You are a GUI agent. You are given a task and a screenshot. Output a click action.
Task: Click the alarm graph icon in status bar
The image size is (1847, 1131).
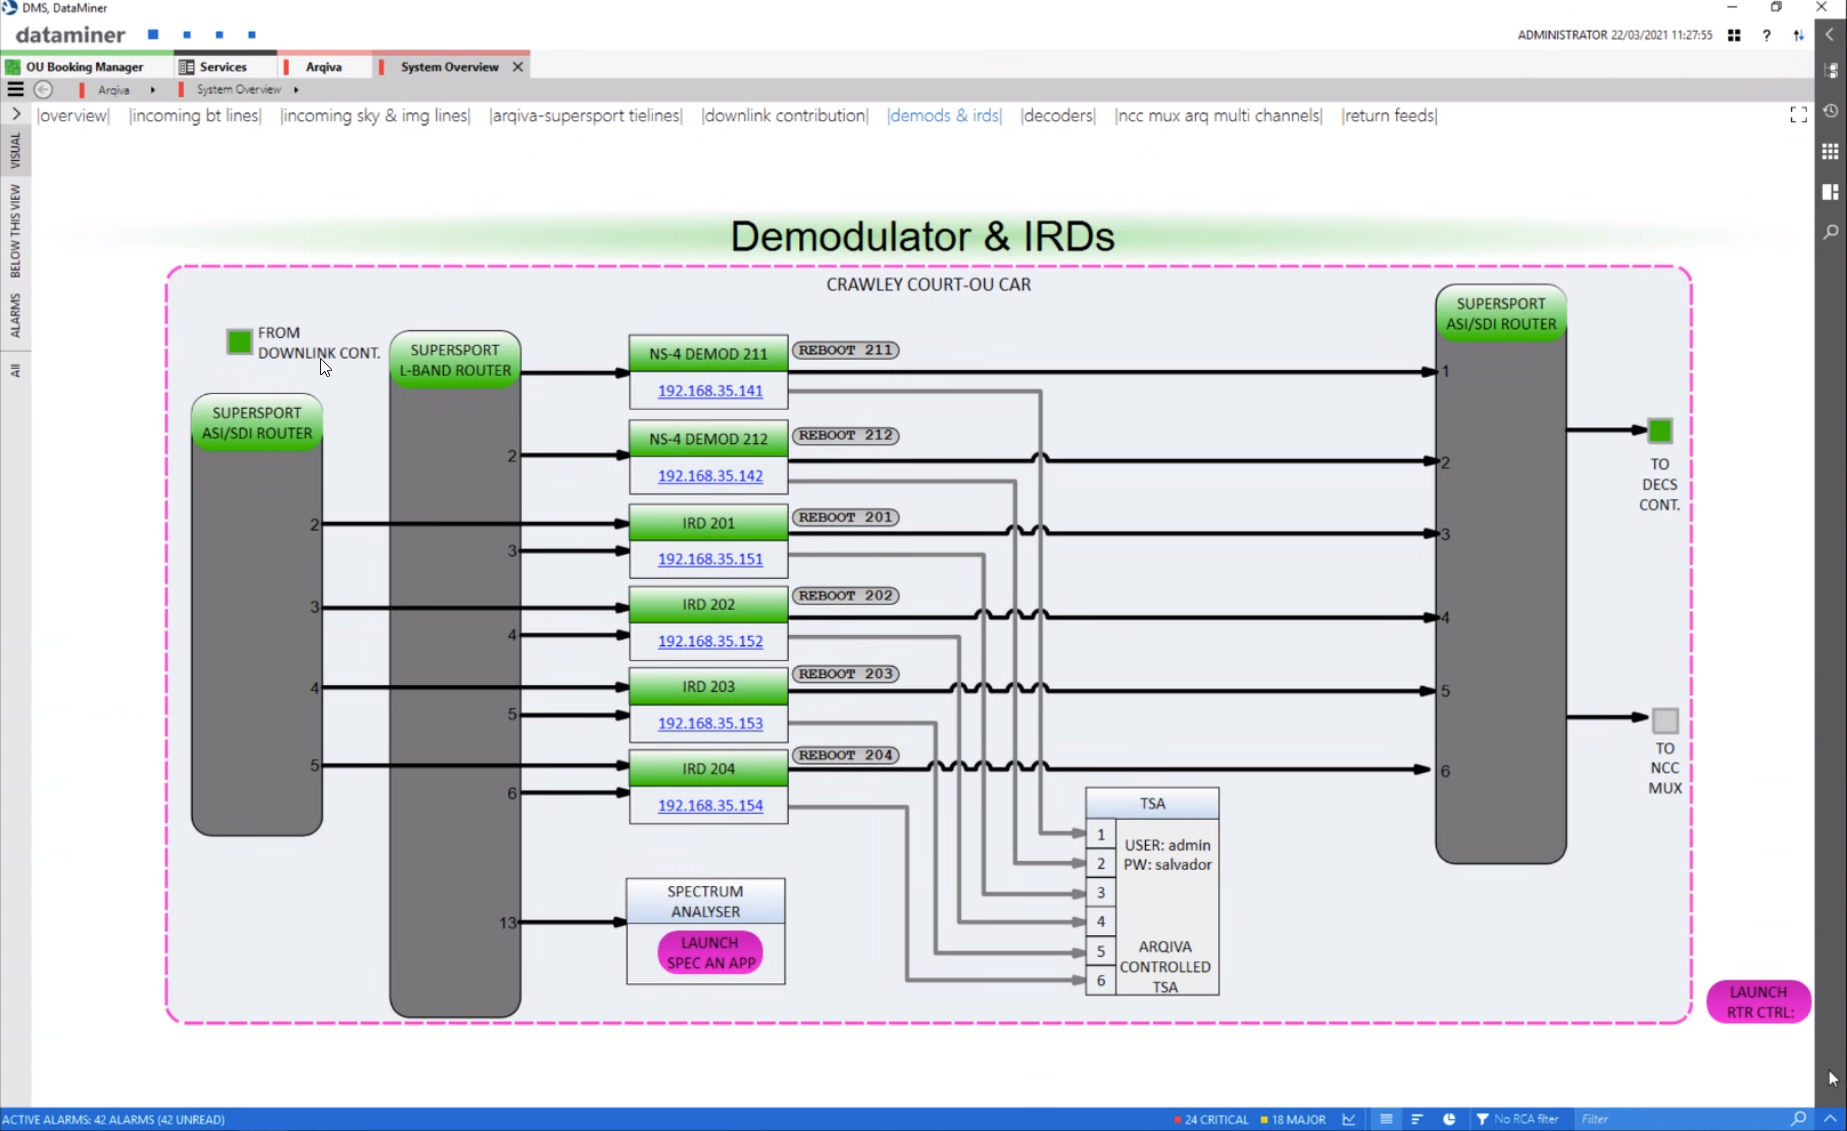pos(1349,1119)
